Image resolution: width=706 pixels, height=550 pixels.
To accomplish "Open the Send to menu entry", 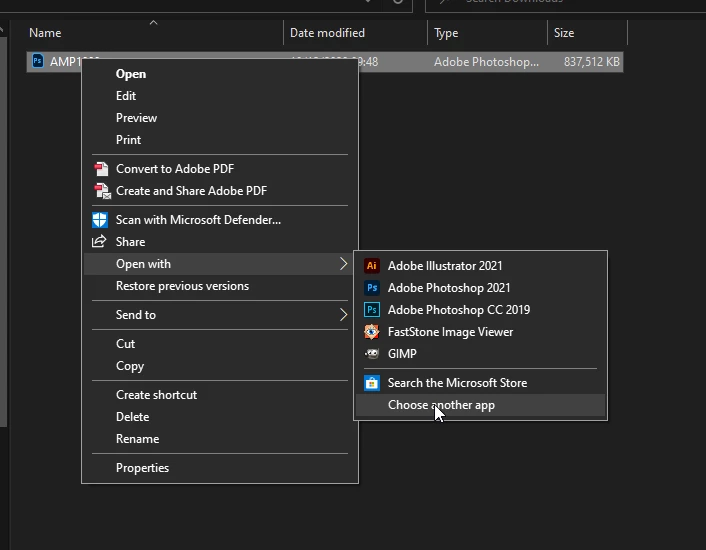I will pos(220,315).
